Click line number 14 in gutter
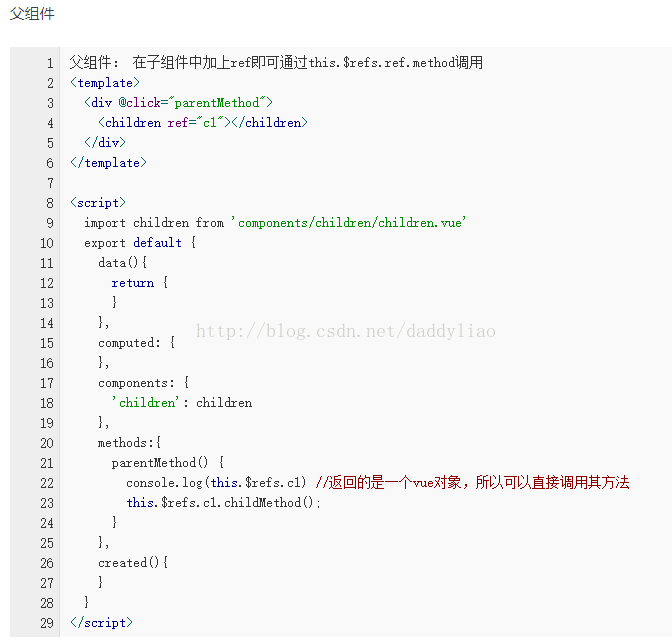Viewport: 672px width, 640px height. tap(47, 323)
